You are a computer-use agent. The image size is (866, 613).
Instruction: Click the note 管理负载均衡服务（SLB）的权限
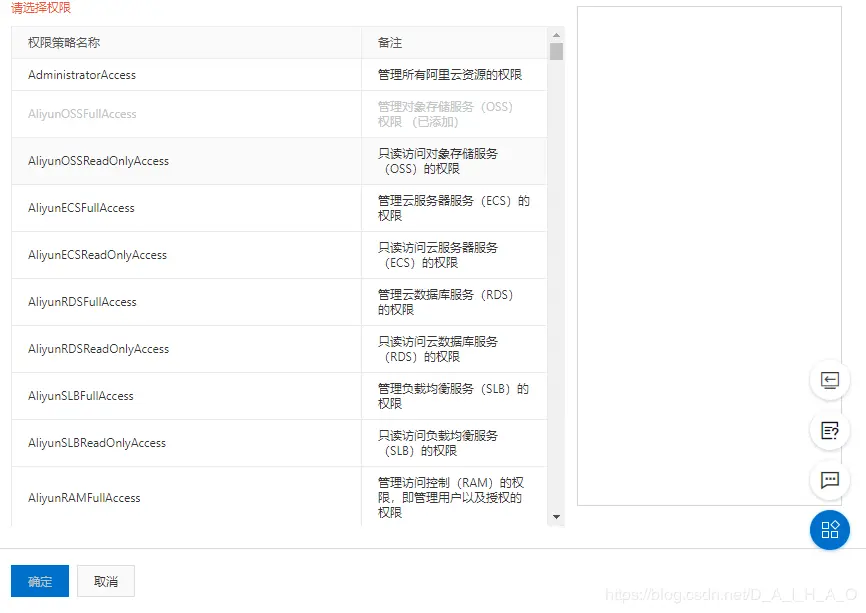[453, 395]
